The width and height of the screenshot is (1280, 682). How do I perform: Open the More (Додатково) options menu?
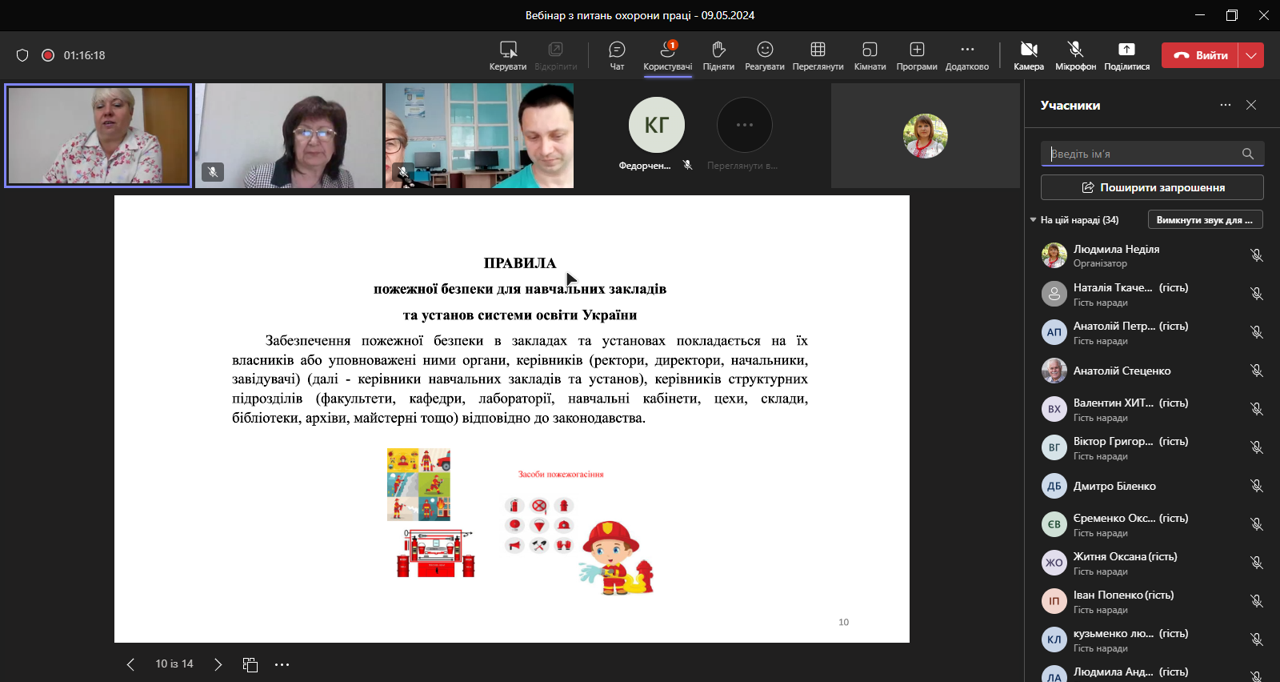point(966,51)
